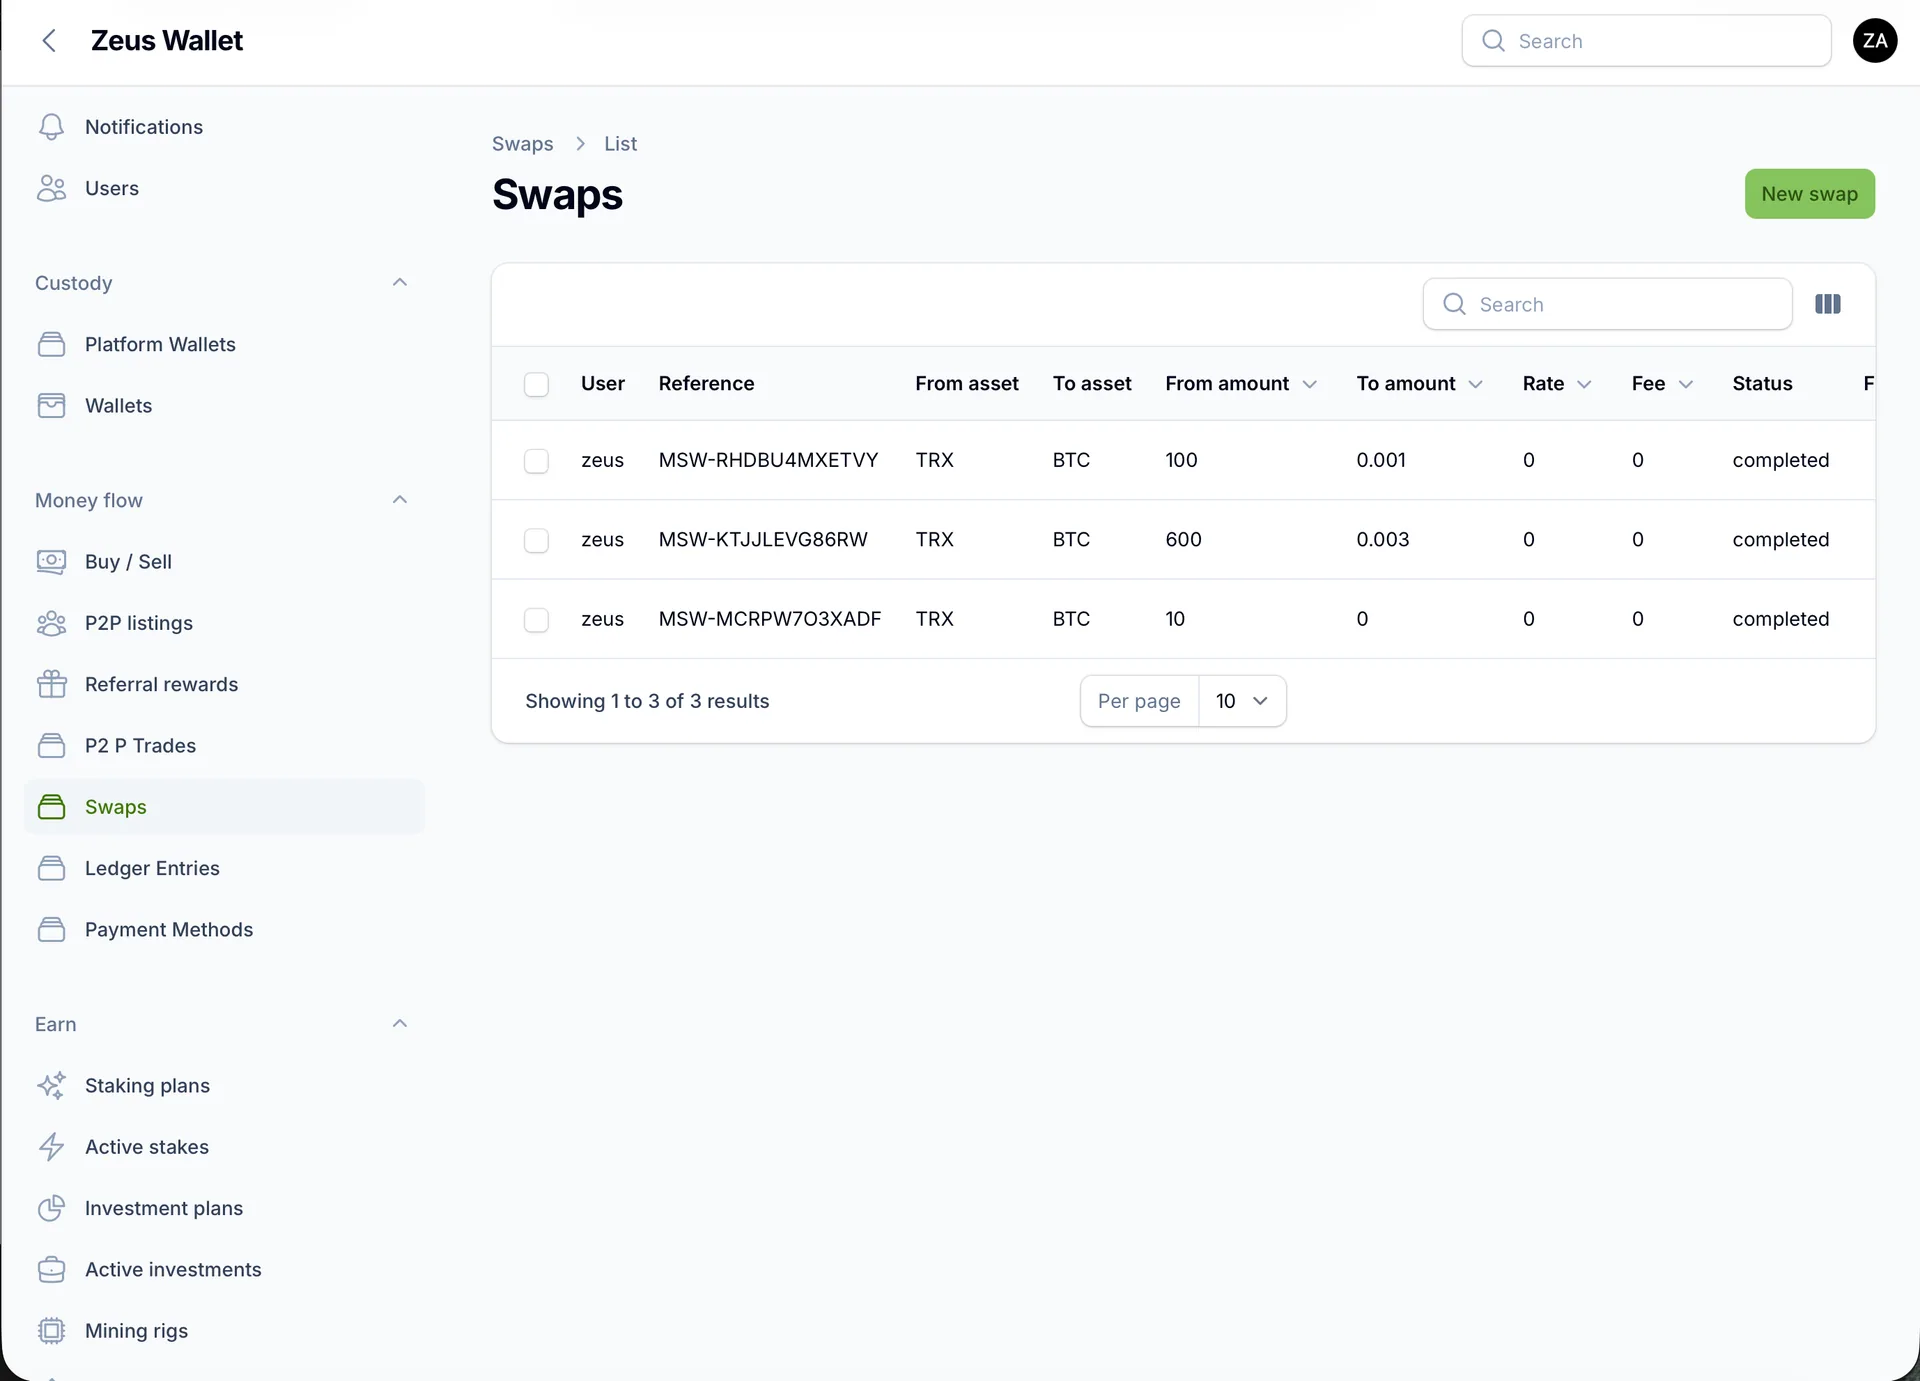Click the Referral rewards gift icon
This screenshot has width=1920, height=1381.
click(51, 684)
